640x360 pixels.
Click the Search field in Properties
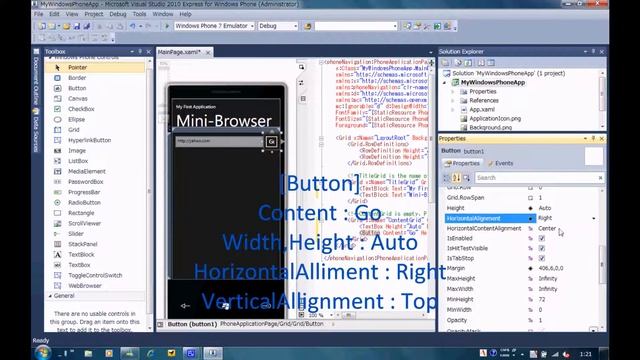(539, 178)
